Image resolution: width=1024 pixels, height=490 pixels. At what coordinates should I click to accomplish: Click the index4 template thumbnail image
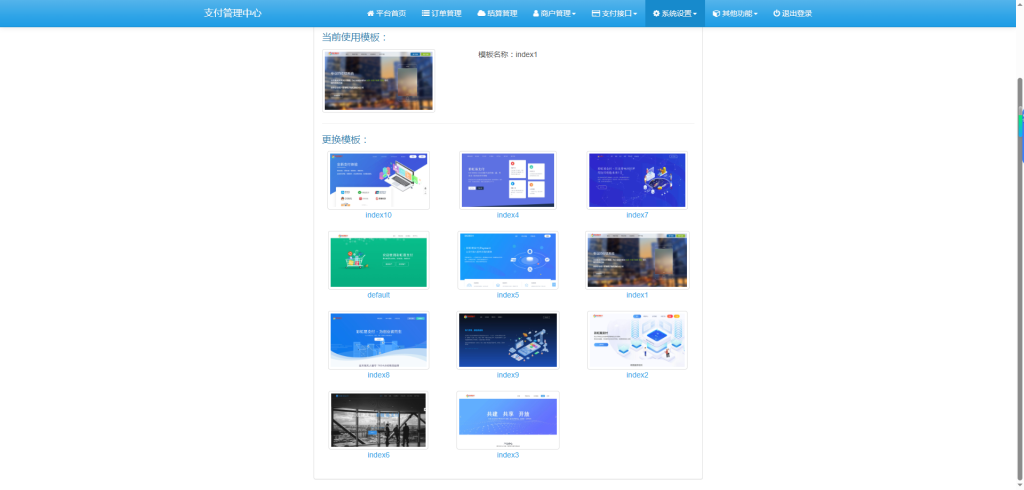508,180
